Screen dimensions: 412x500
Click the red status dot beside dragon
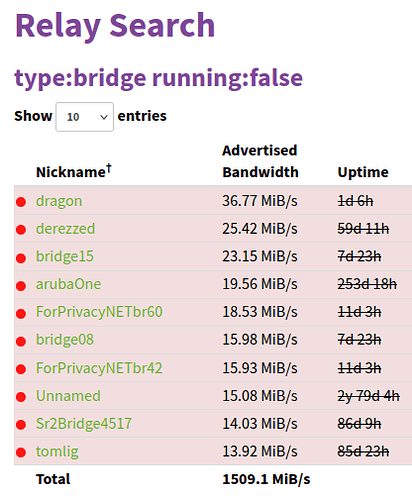pyautogui.click(x=21, y=202)
